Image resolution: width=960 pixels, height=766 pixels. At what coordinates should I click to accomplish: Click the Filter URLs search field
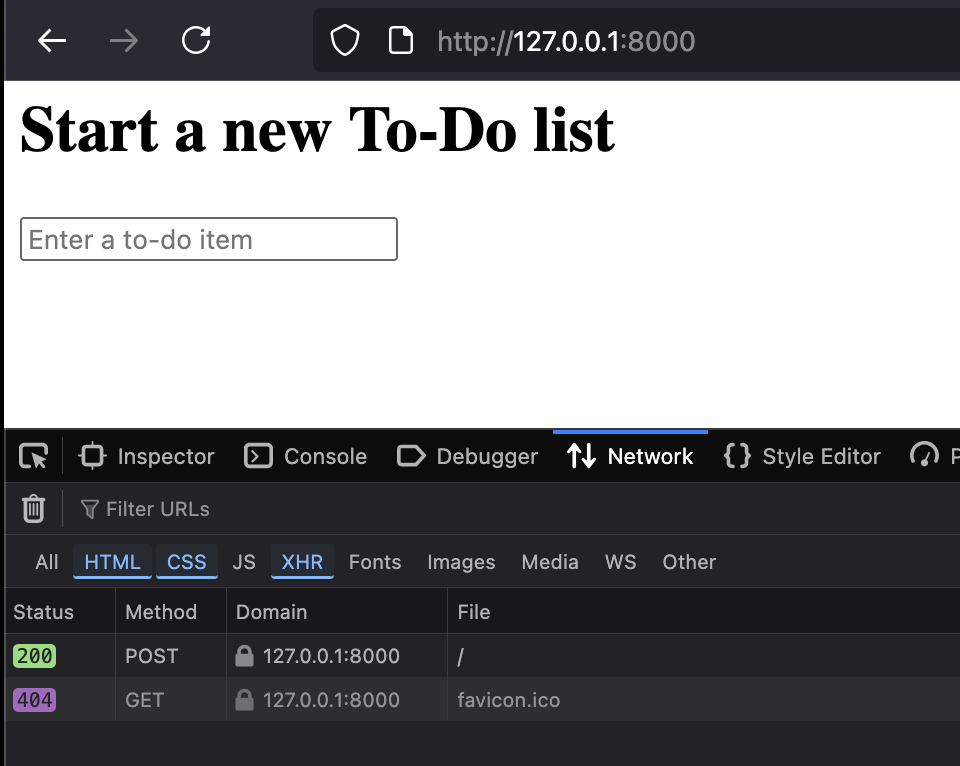point(145,509)
